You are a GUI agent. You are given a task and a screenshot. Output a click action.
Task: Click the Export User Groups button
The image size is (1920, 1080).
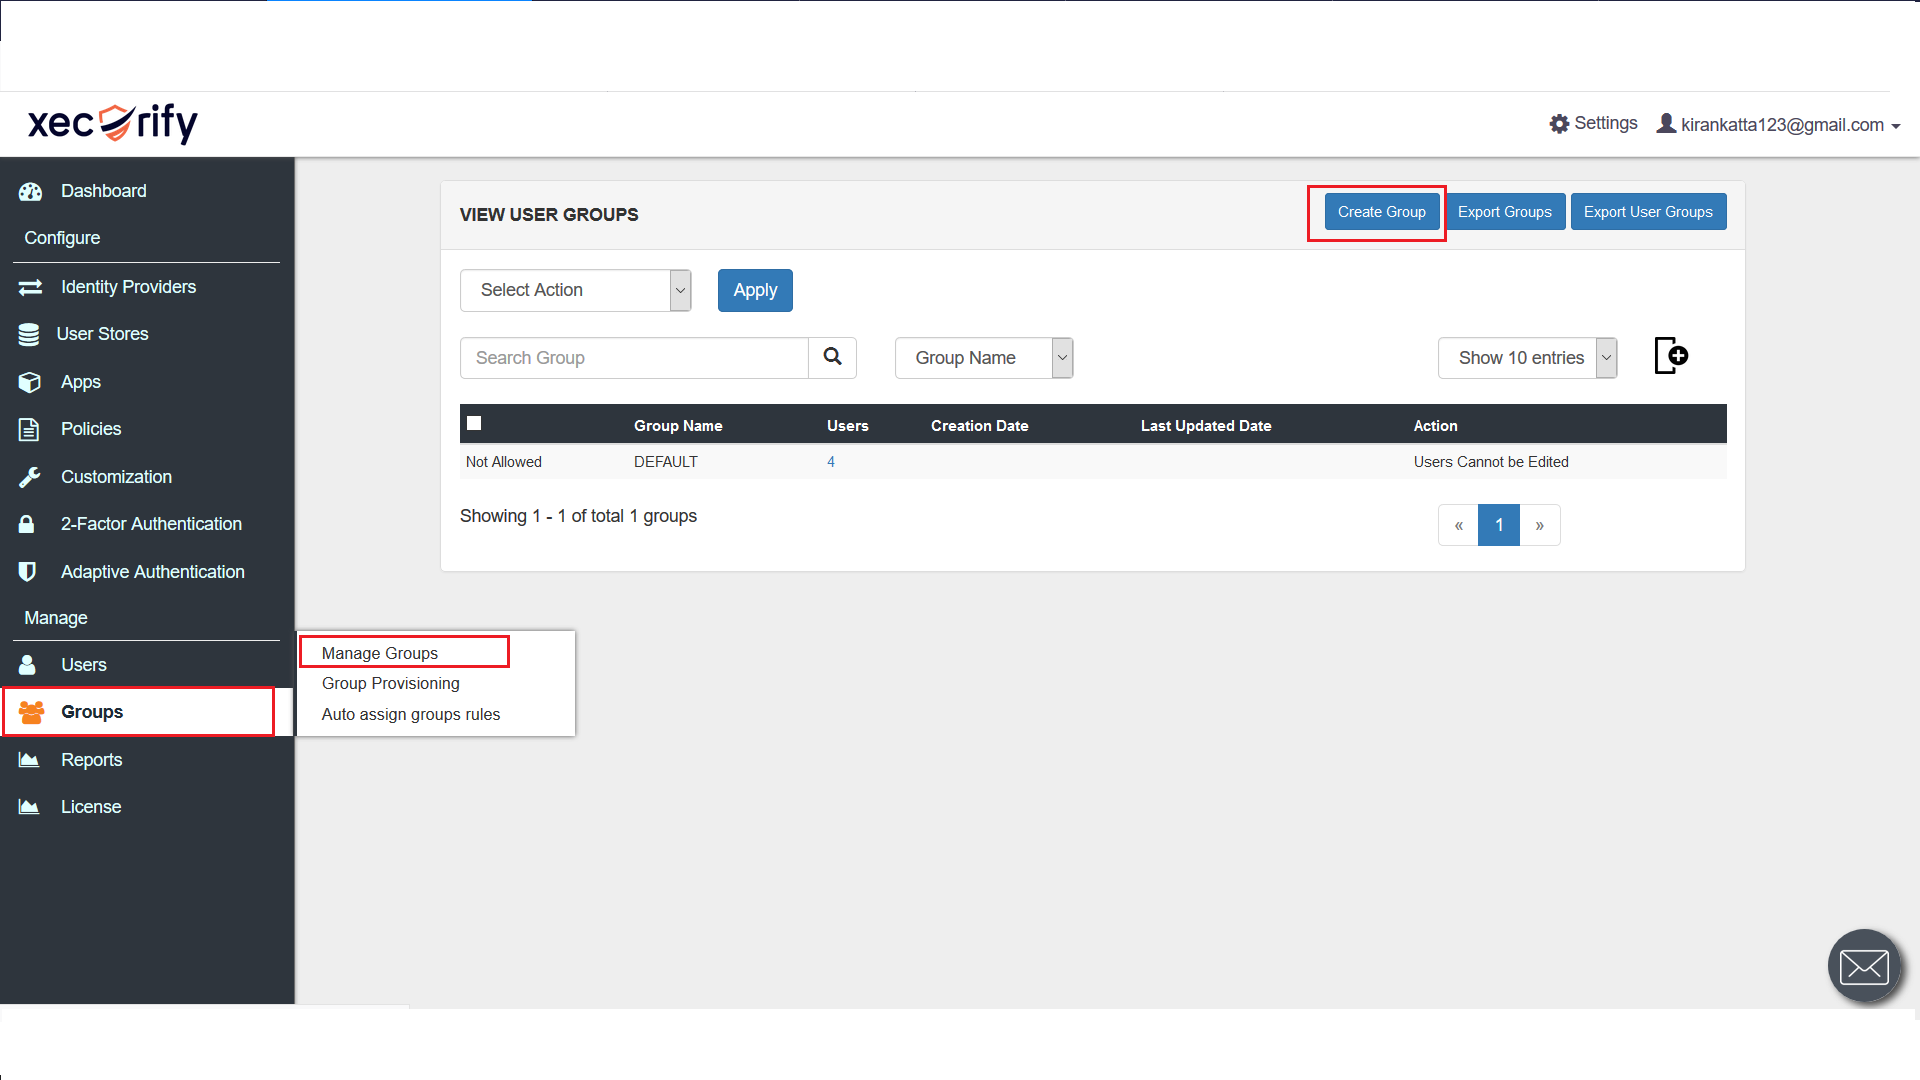point(1648,212)
